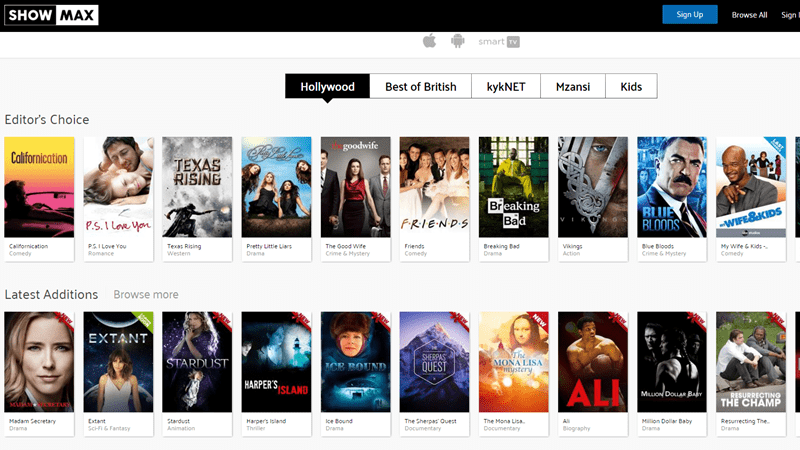Switch to the Best of British tab
Viewport: 800px width, 450px height.
pyautogui.click(x=420, y=86)
